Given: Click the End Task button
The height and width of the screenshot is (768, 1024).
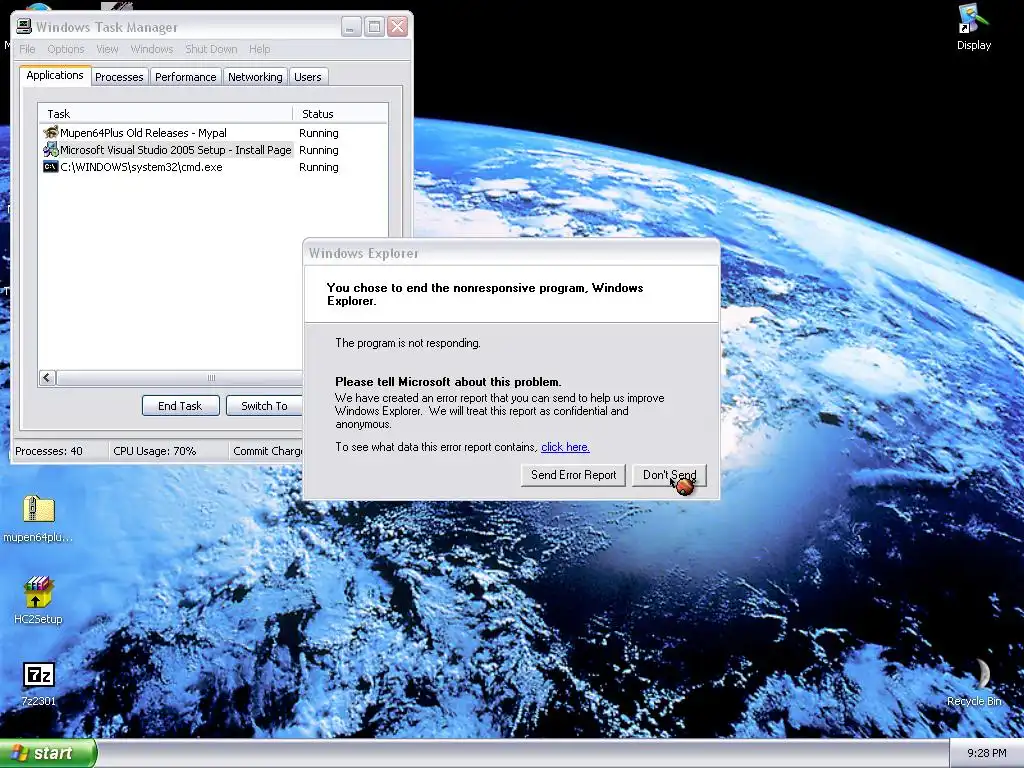Looking at the screenshot, I should (180, 406).
